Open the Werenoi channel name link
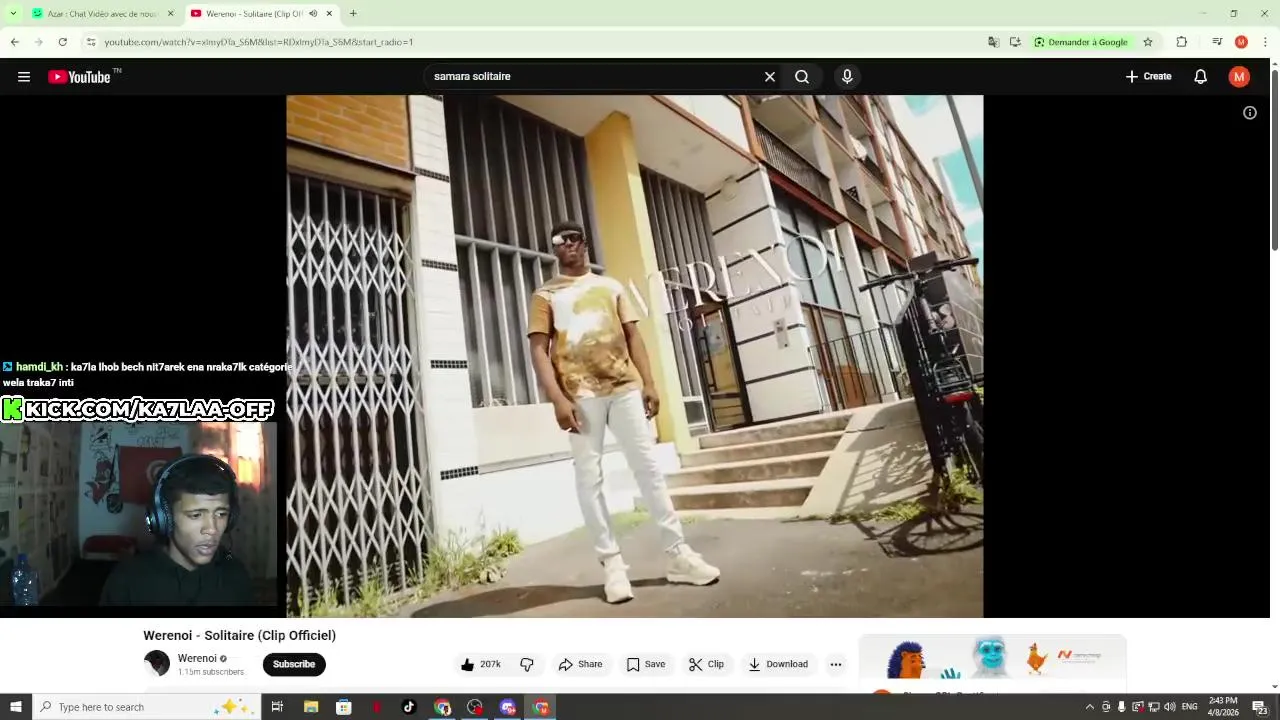 pos(197,658)
